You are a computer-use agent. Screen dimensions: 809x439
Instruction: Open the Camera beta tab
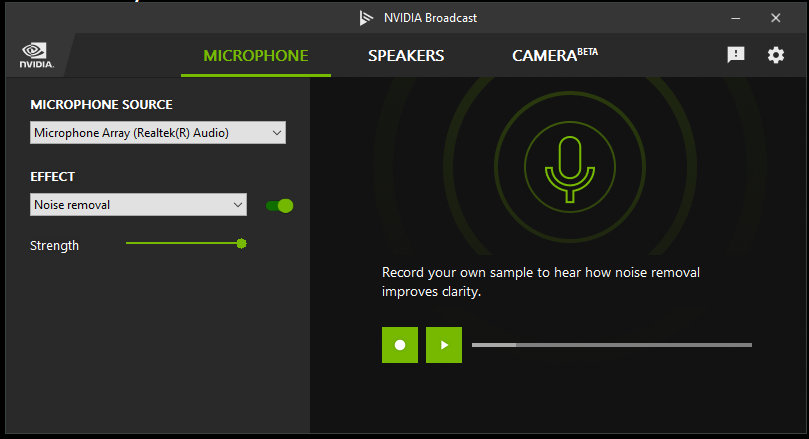tap(555, 55)
